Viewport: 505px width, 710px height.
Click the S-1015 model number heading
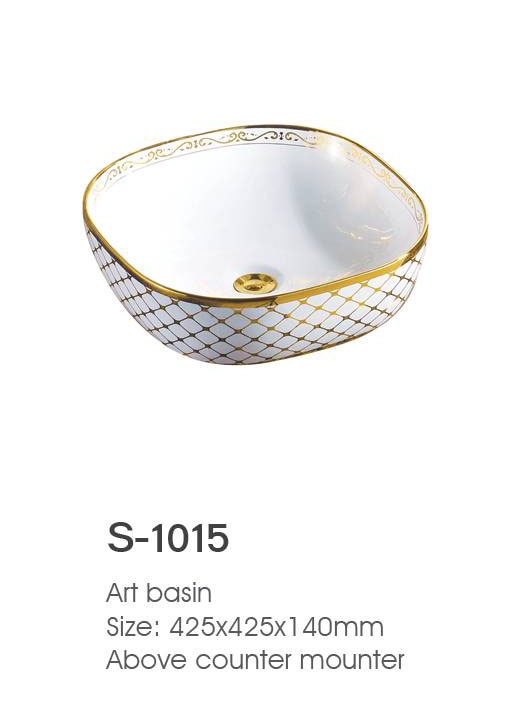168,538
